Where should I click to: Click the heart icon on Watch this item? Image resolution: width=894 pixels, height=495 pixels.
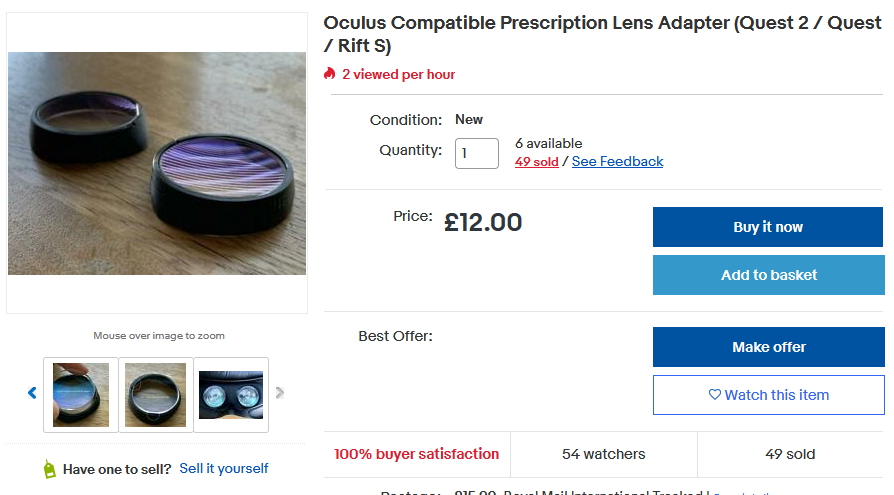point(714,395)
